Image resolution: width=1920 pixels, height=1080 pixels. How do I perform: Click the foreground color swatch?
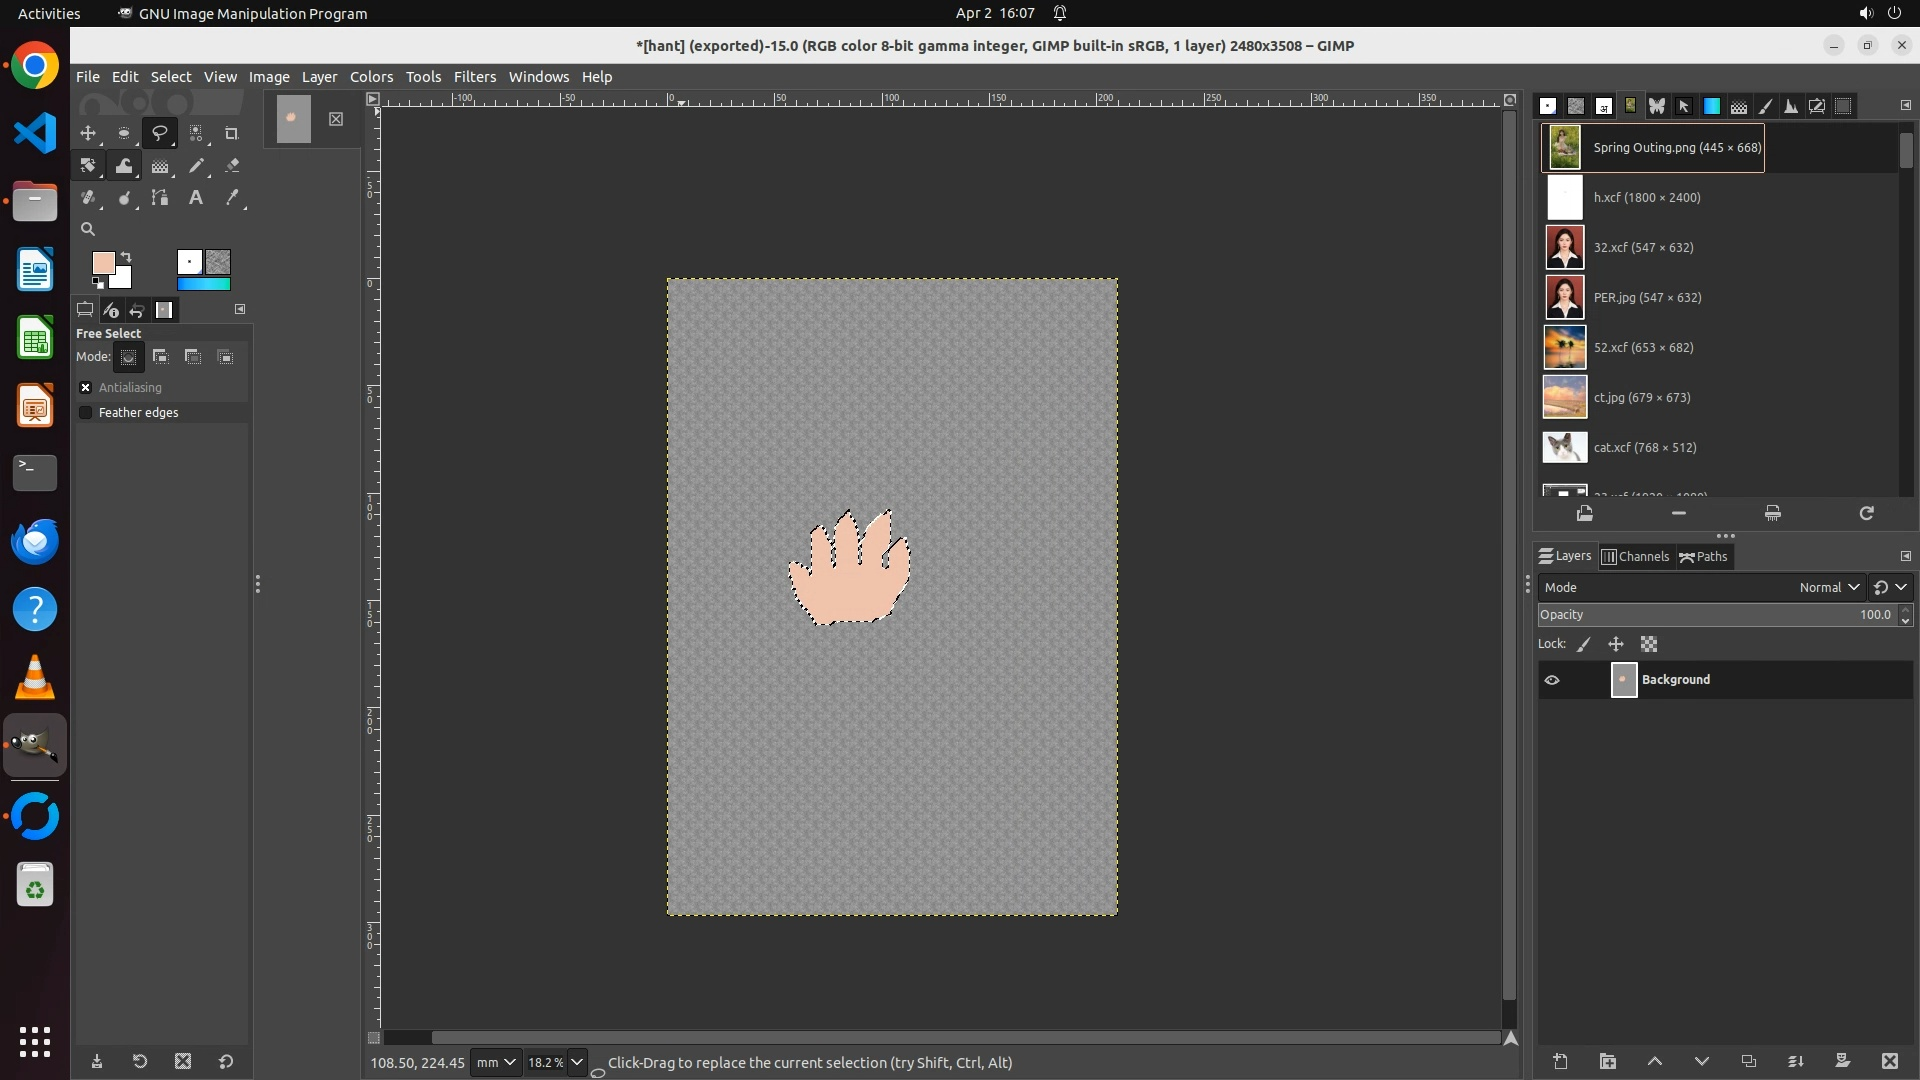(x=103, y=263)
